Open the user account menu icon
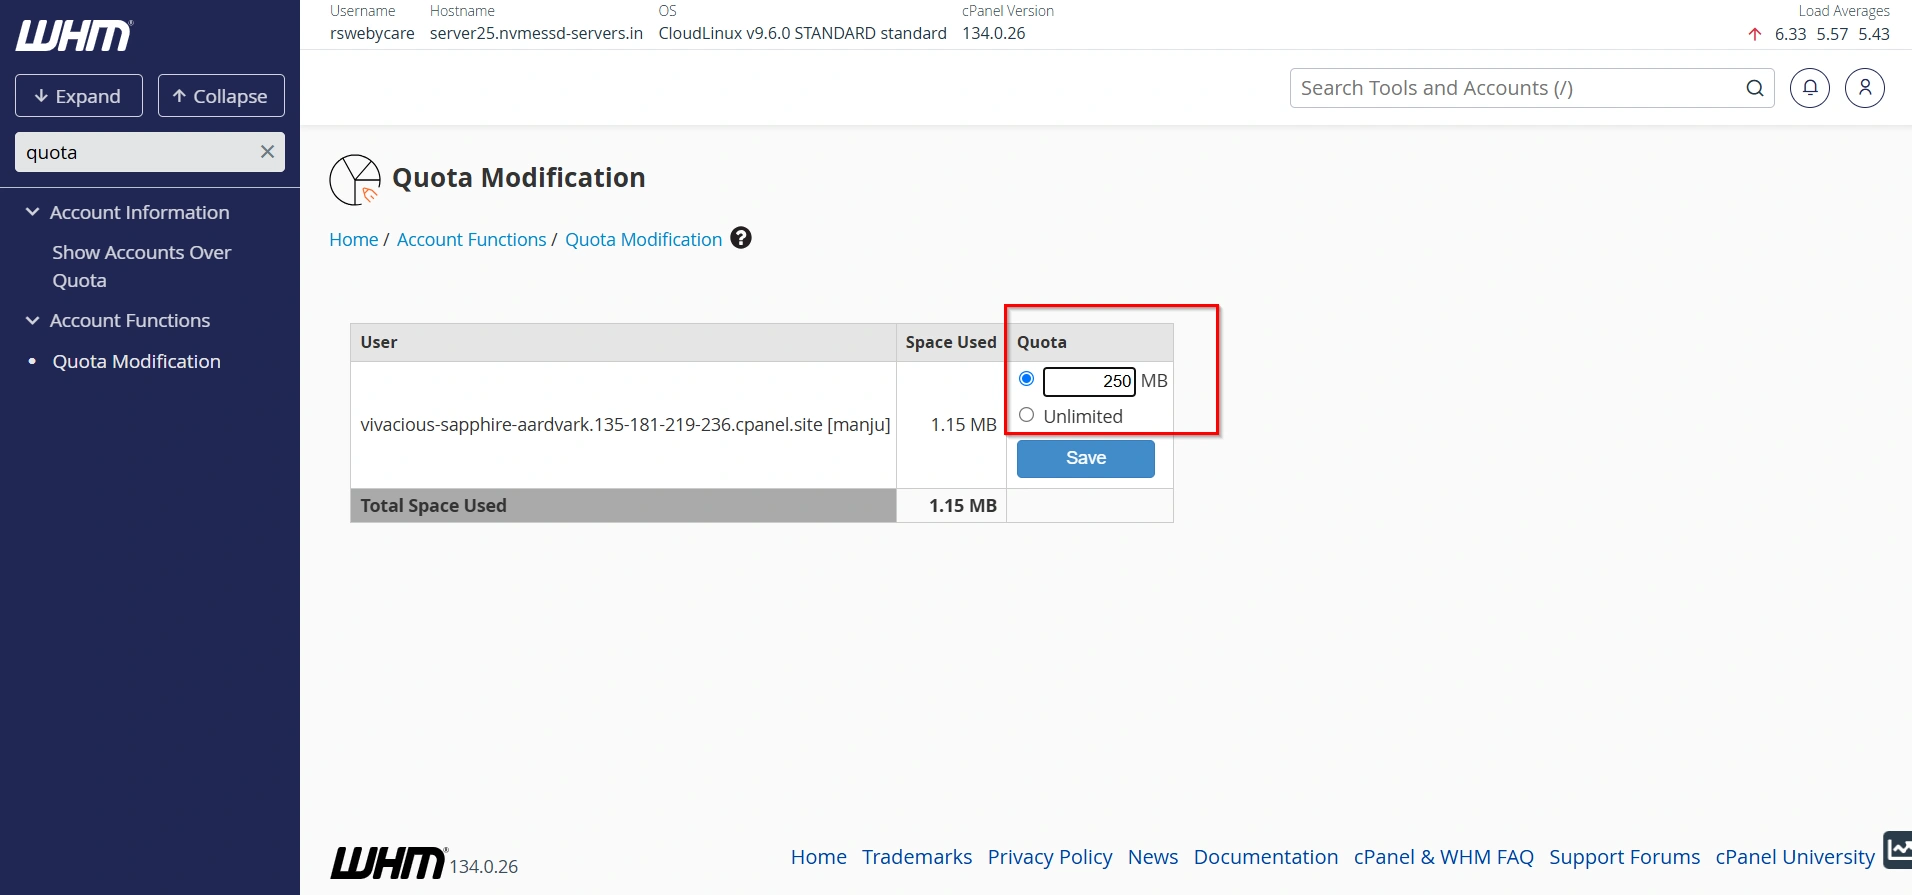This screenshot has width=1912, height=895. (1865, 88)
